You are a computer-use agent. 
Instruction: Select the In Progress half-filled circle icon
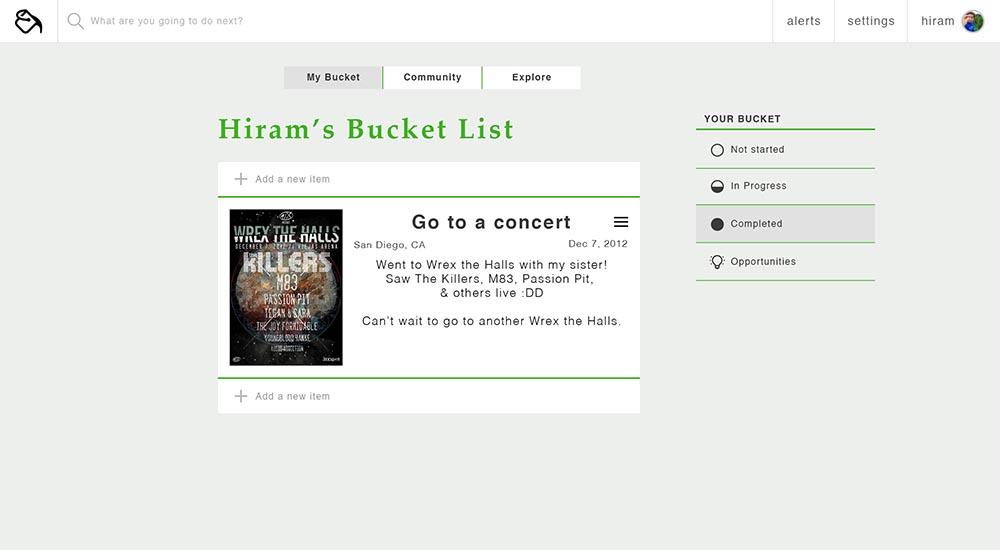click(717, 186)
